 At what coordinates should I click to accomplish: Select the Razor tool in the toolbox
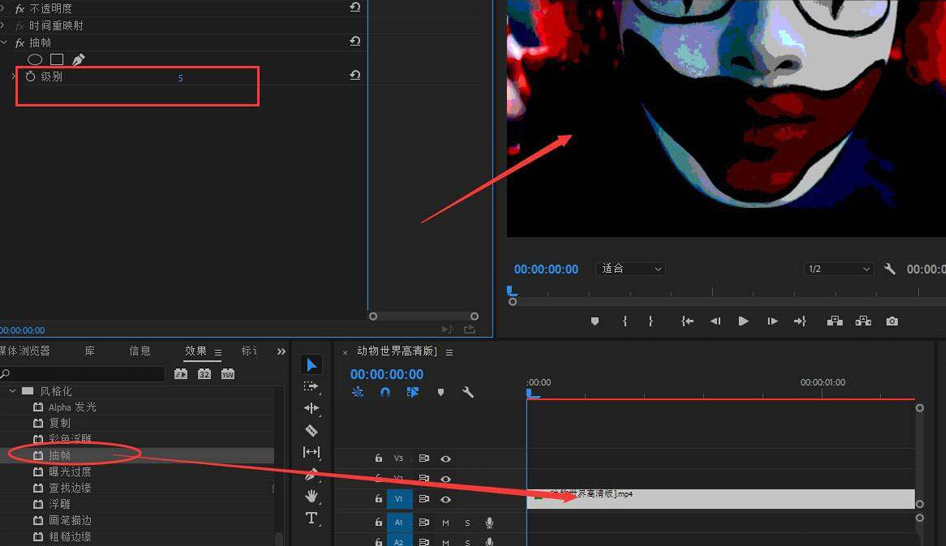[311, 430]
